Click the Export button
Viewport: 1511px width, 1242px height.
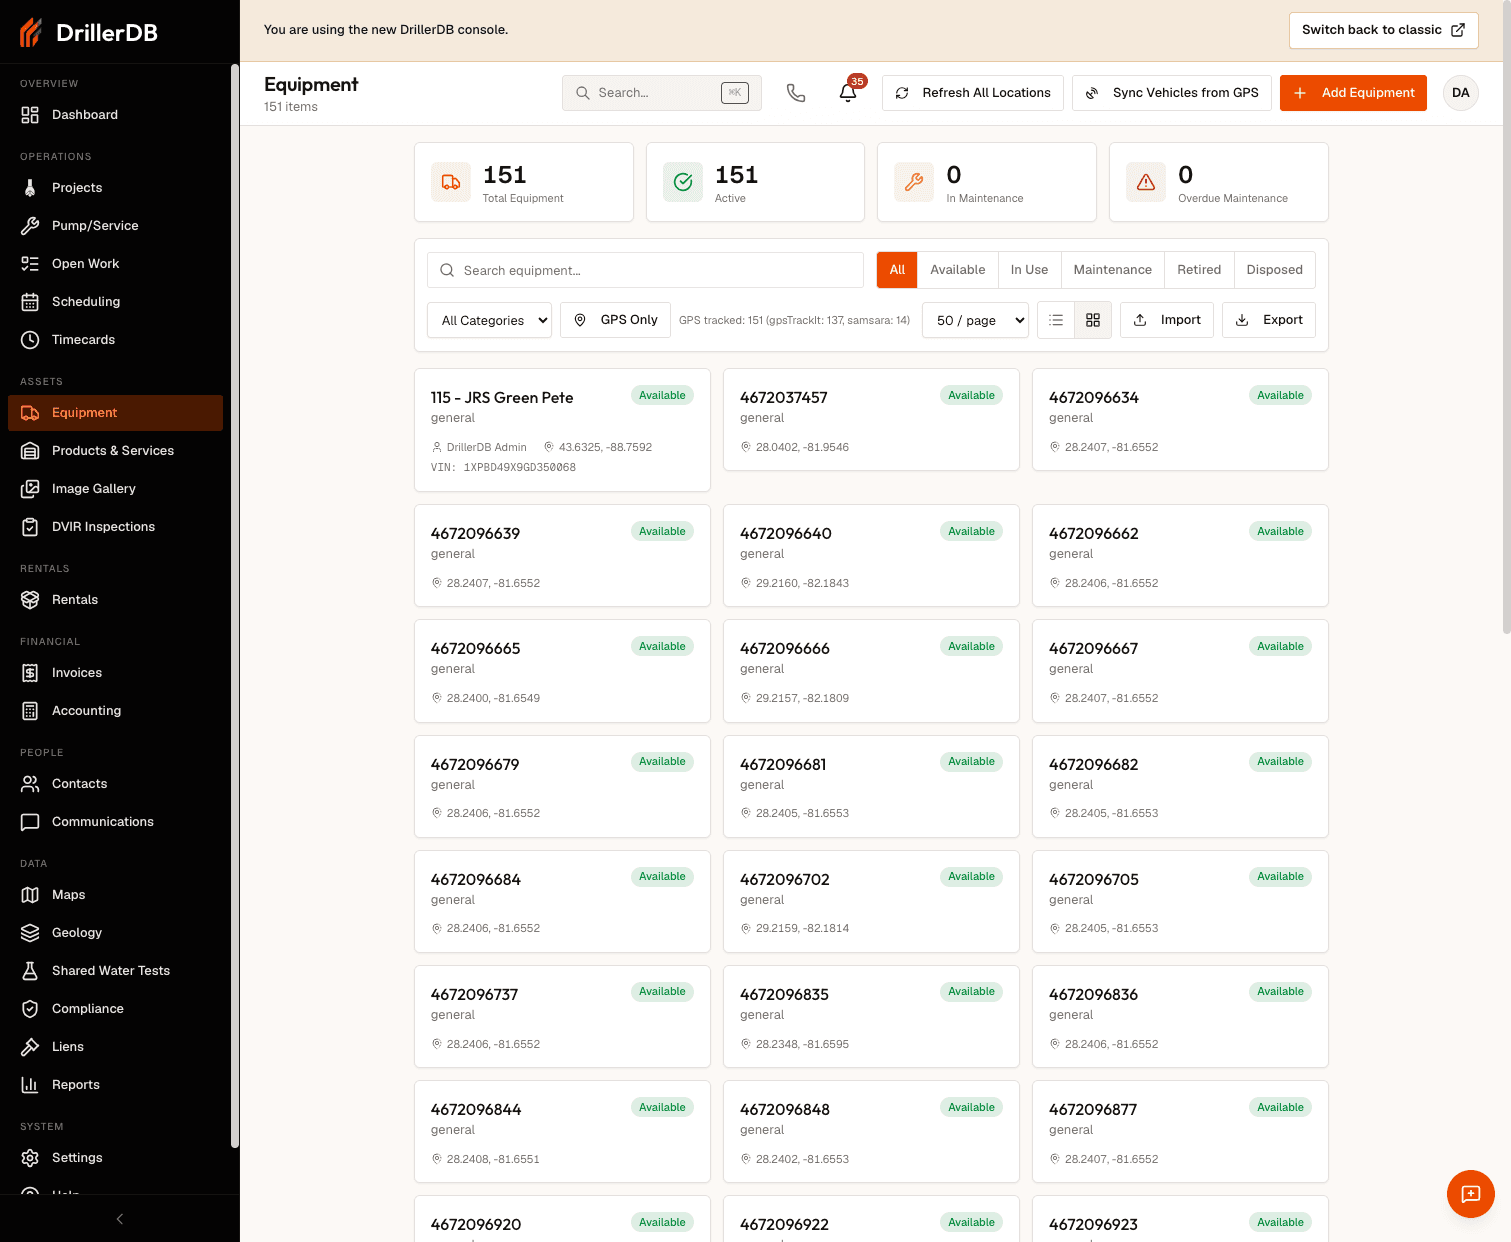[1269, 320]
